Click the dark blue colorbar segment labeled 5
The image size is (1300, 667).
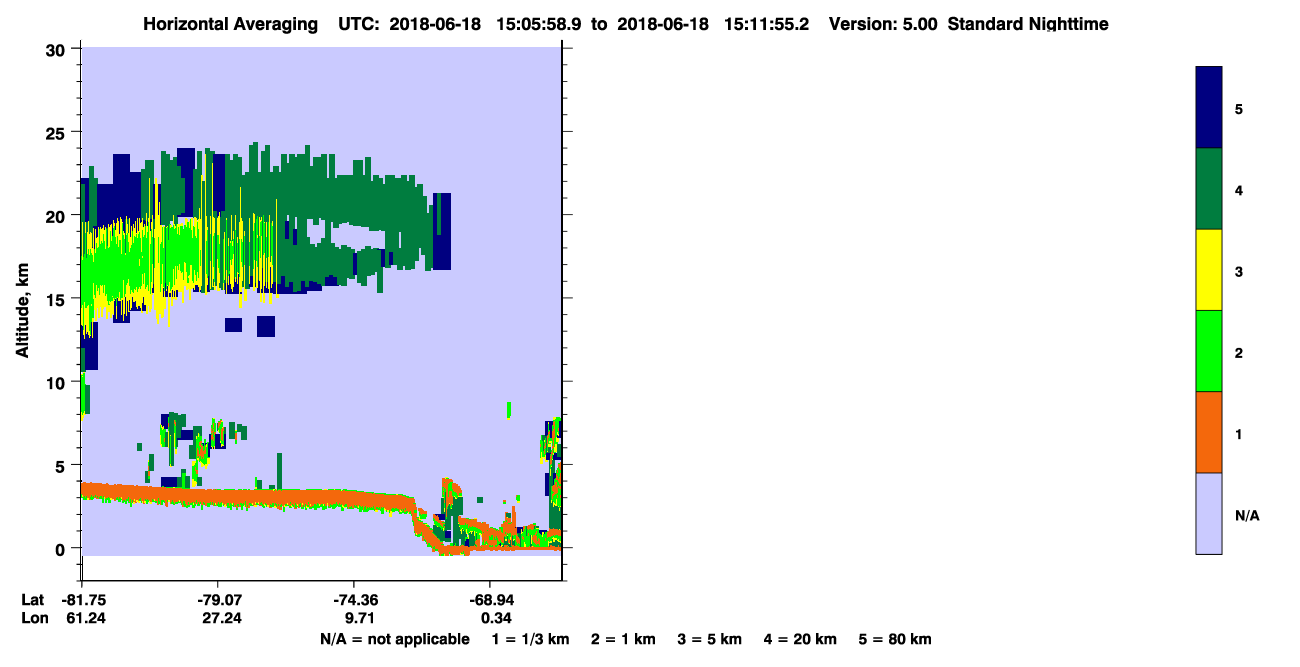pyautogui.click(x=1209, y=108)
